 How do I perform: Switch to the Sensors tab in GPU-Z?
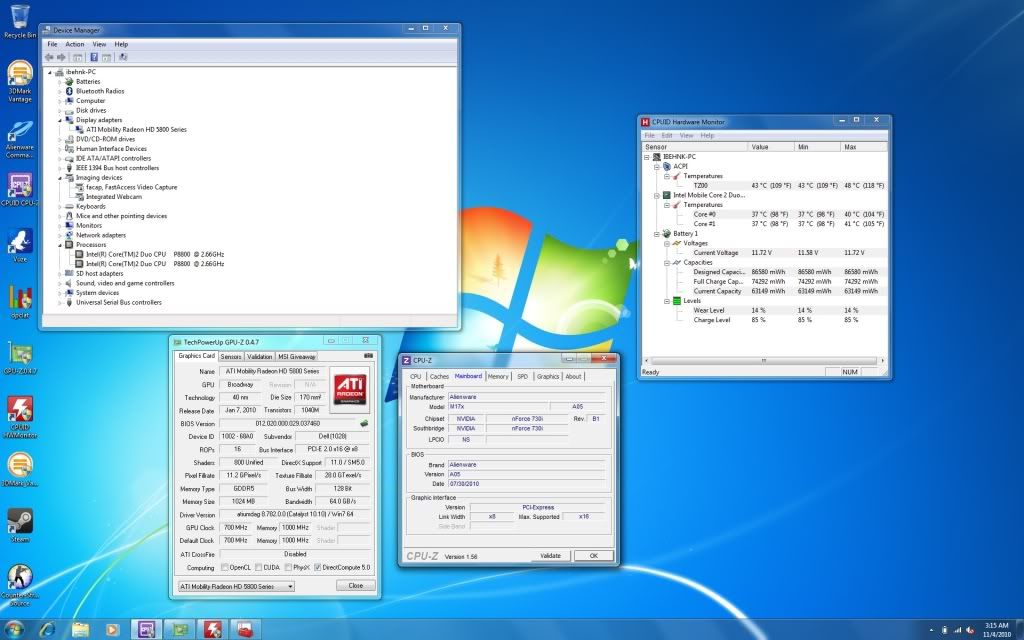point(231,357)
